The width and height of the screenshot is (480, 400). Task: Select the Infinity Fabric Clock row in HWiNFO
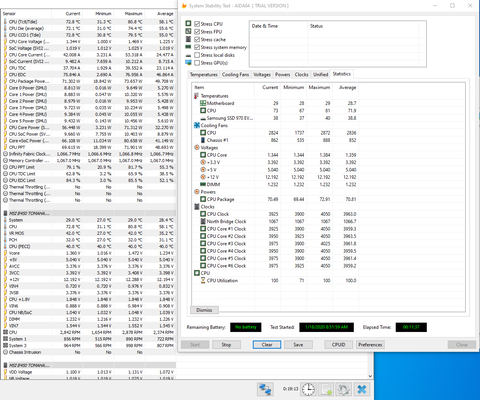point(88,154)
